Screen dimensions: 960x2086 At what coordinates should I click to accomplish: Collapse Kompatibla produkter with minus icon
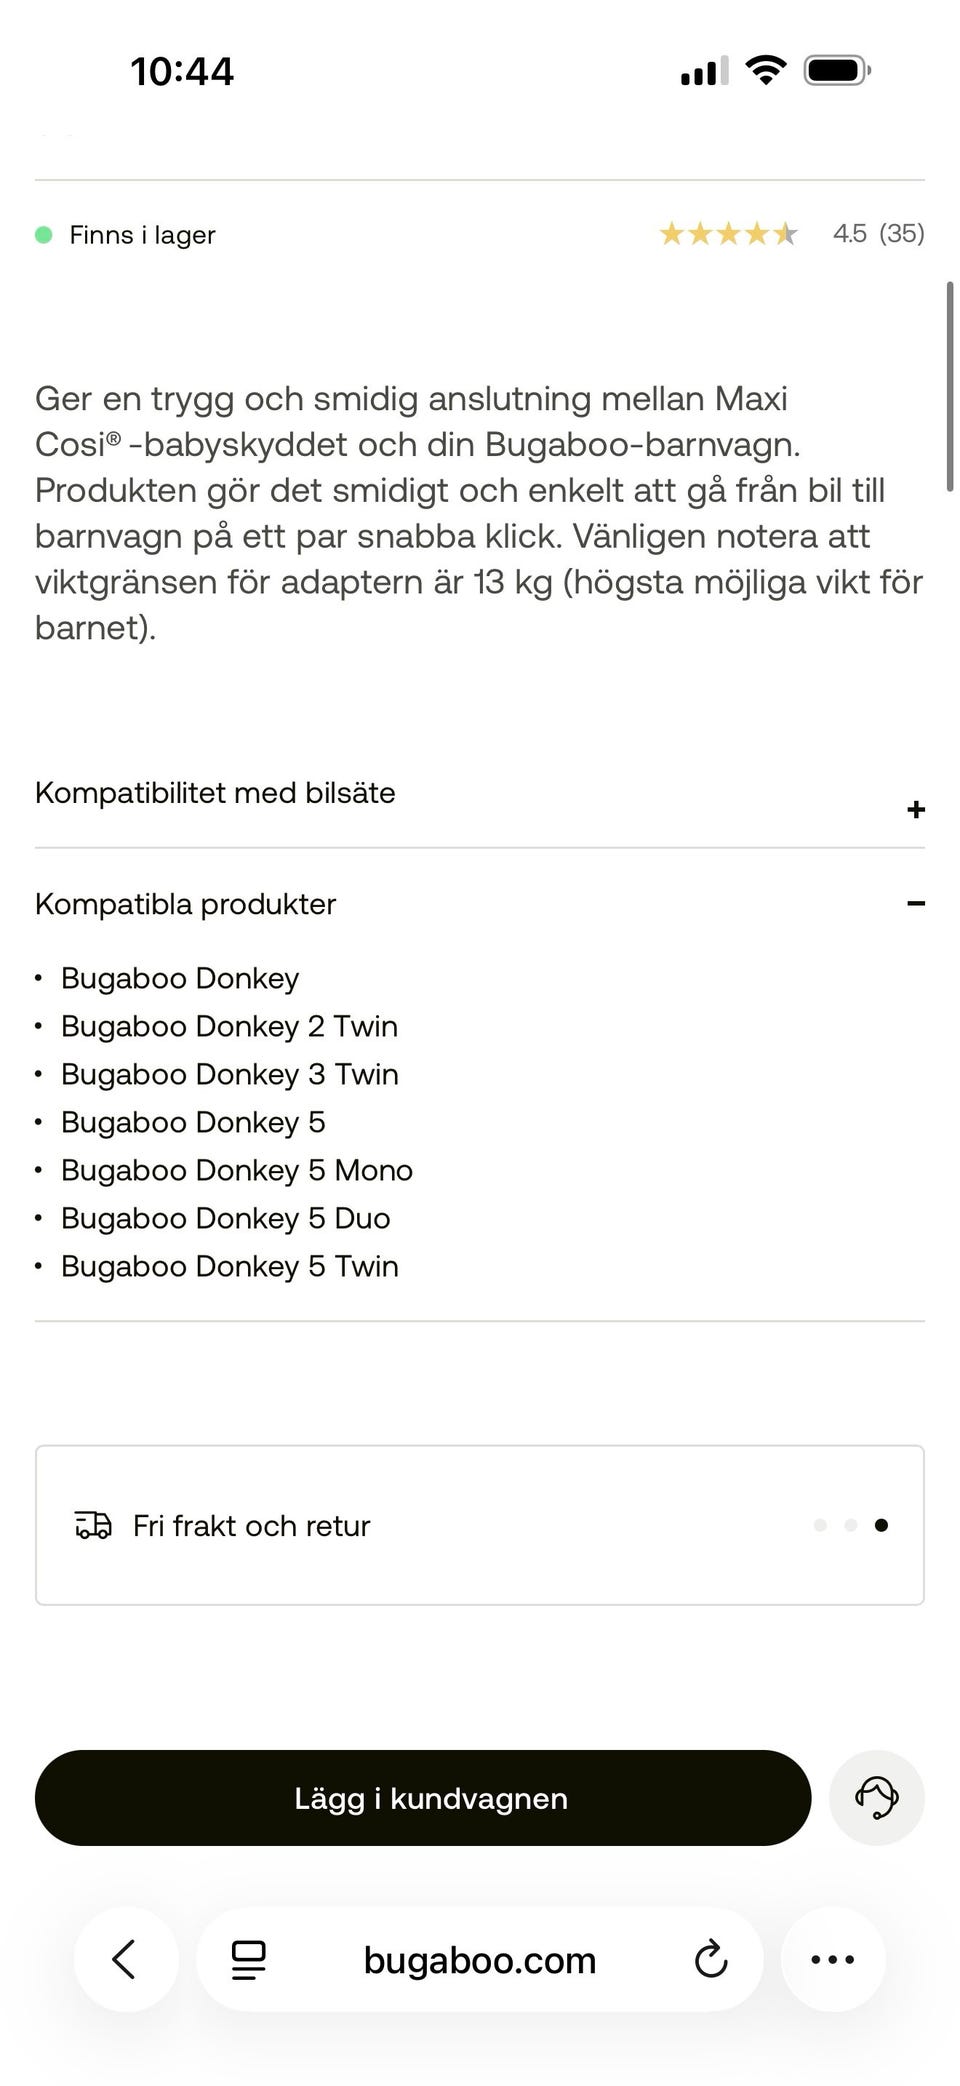coord(915,904)
